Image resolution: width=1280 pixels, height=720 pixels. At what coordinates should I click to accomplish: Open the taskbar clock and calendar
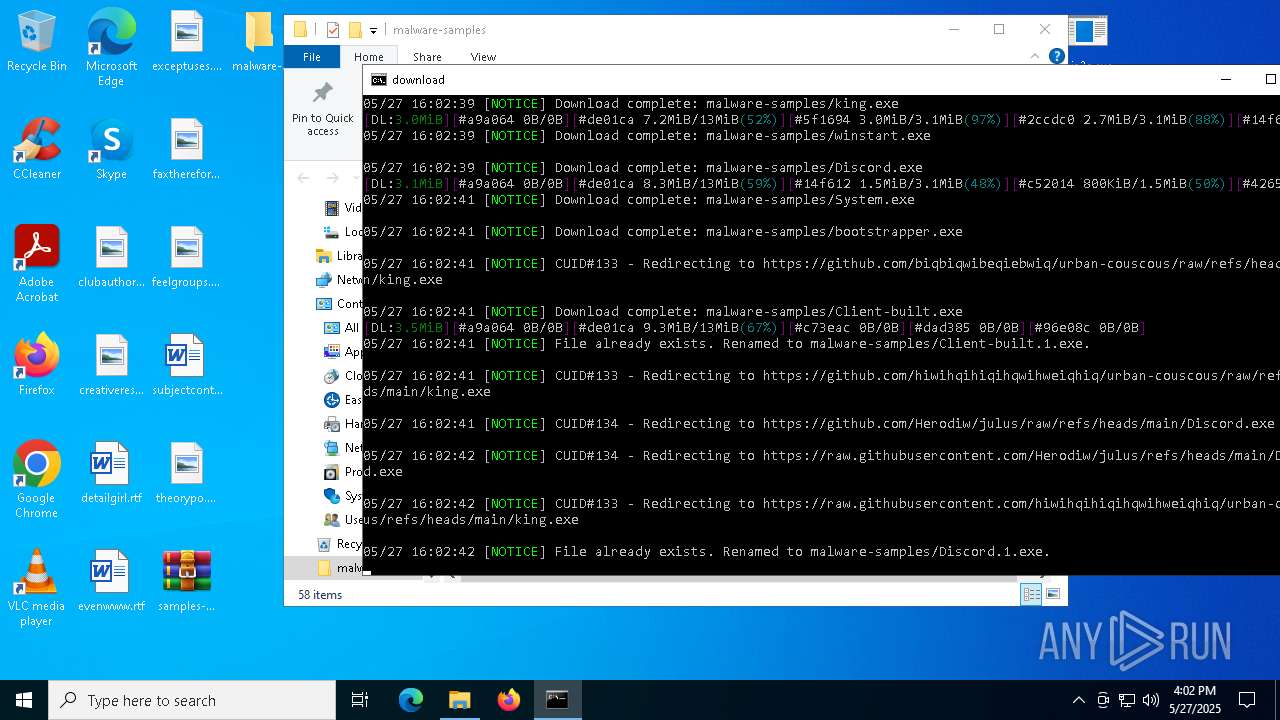point(1194,700)
